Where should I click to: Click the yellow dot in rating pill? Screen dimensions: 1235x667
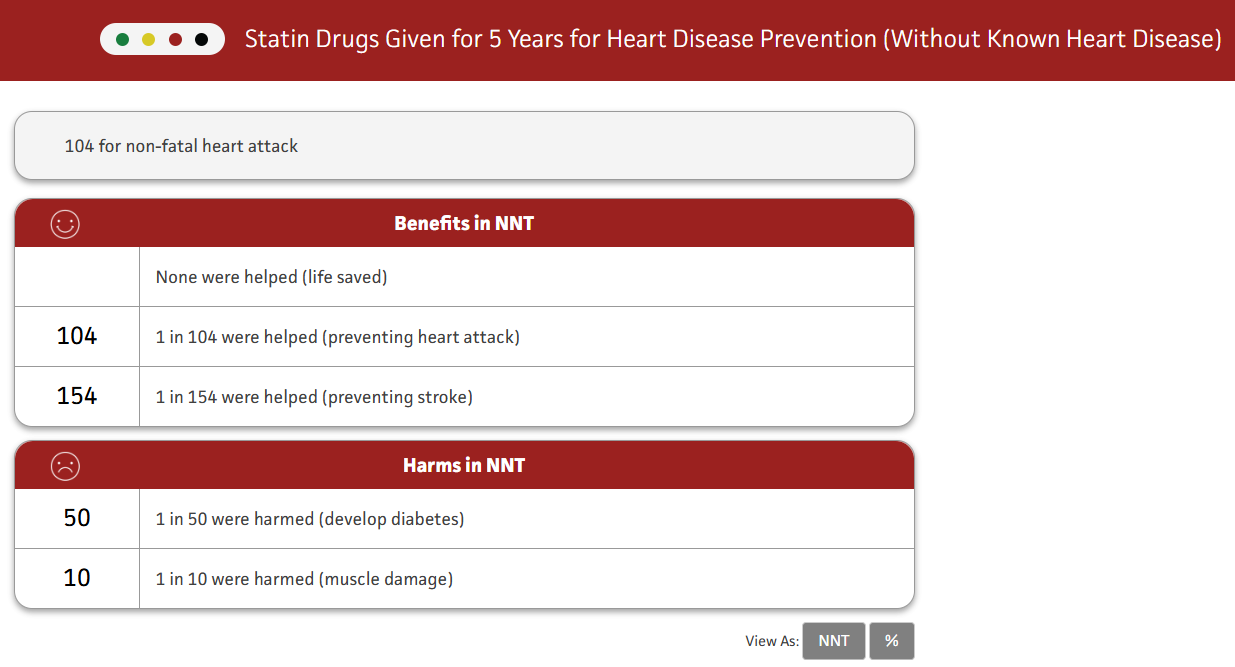click(149, 40)
